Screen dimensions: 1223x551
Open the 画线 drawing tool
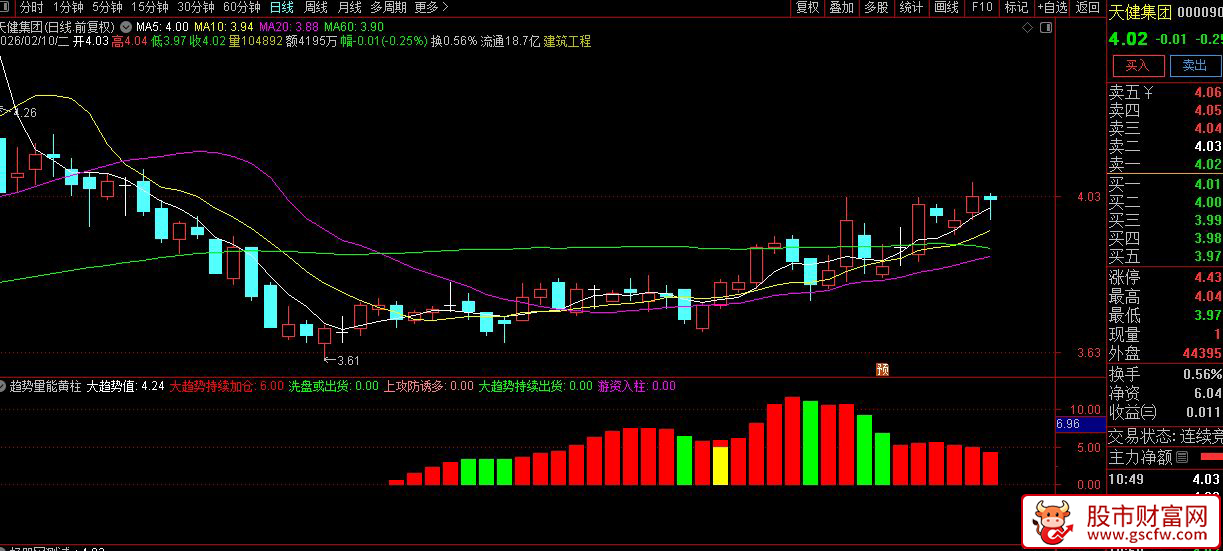(946, 7)
